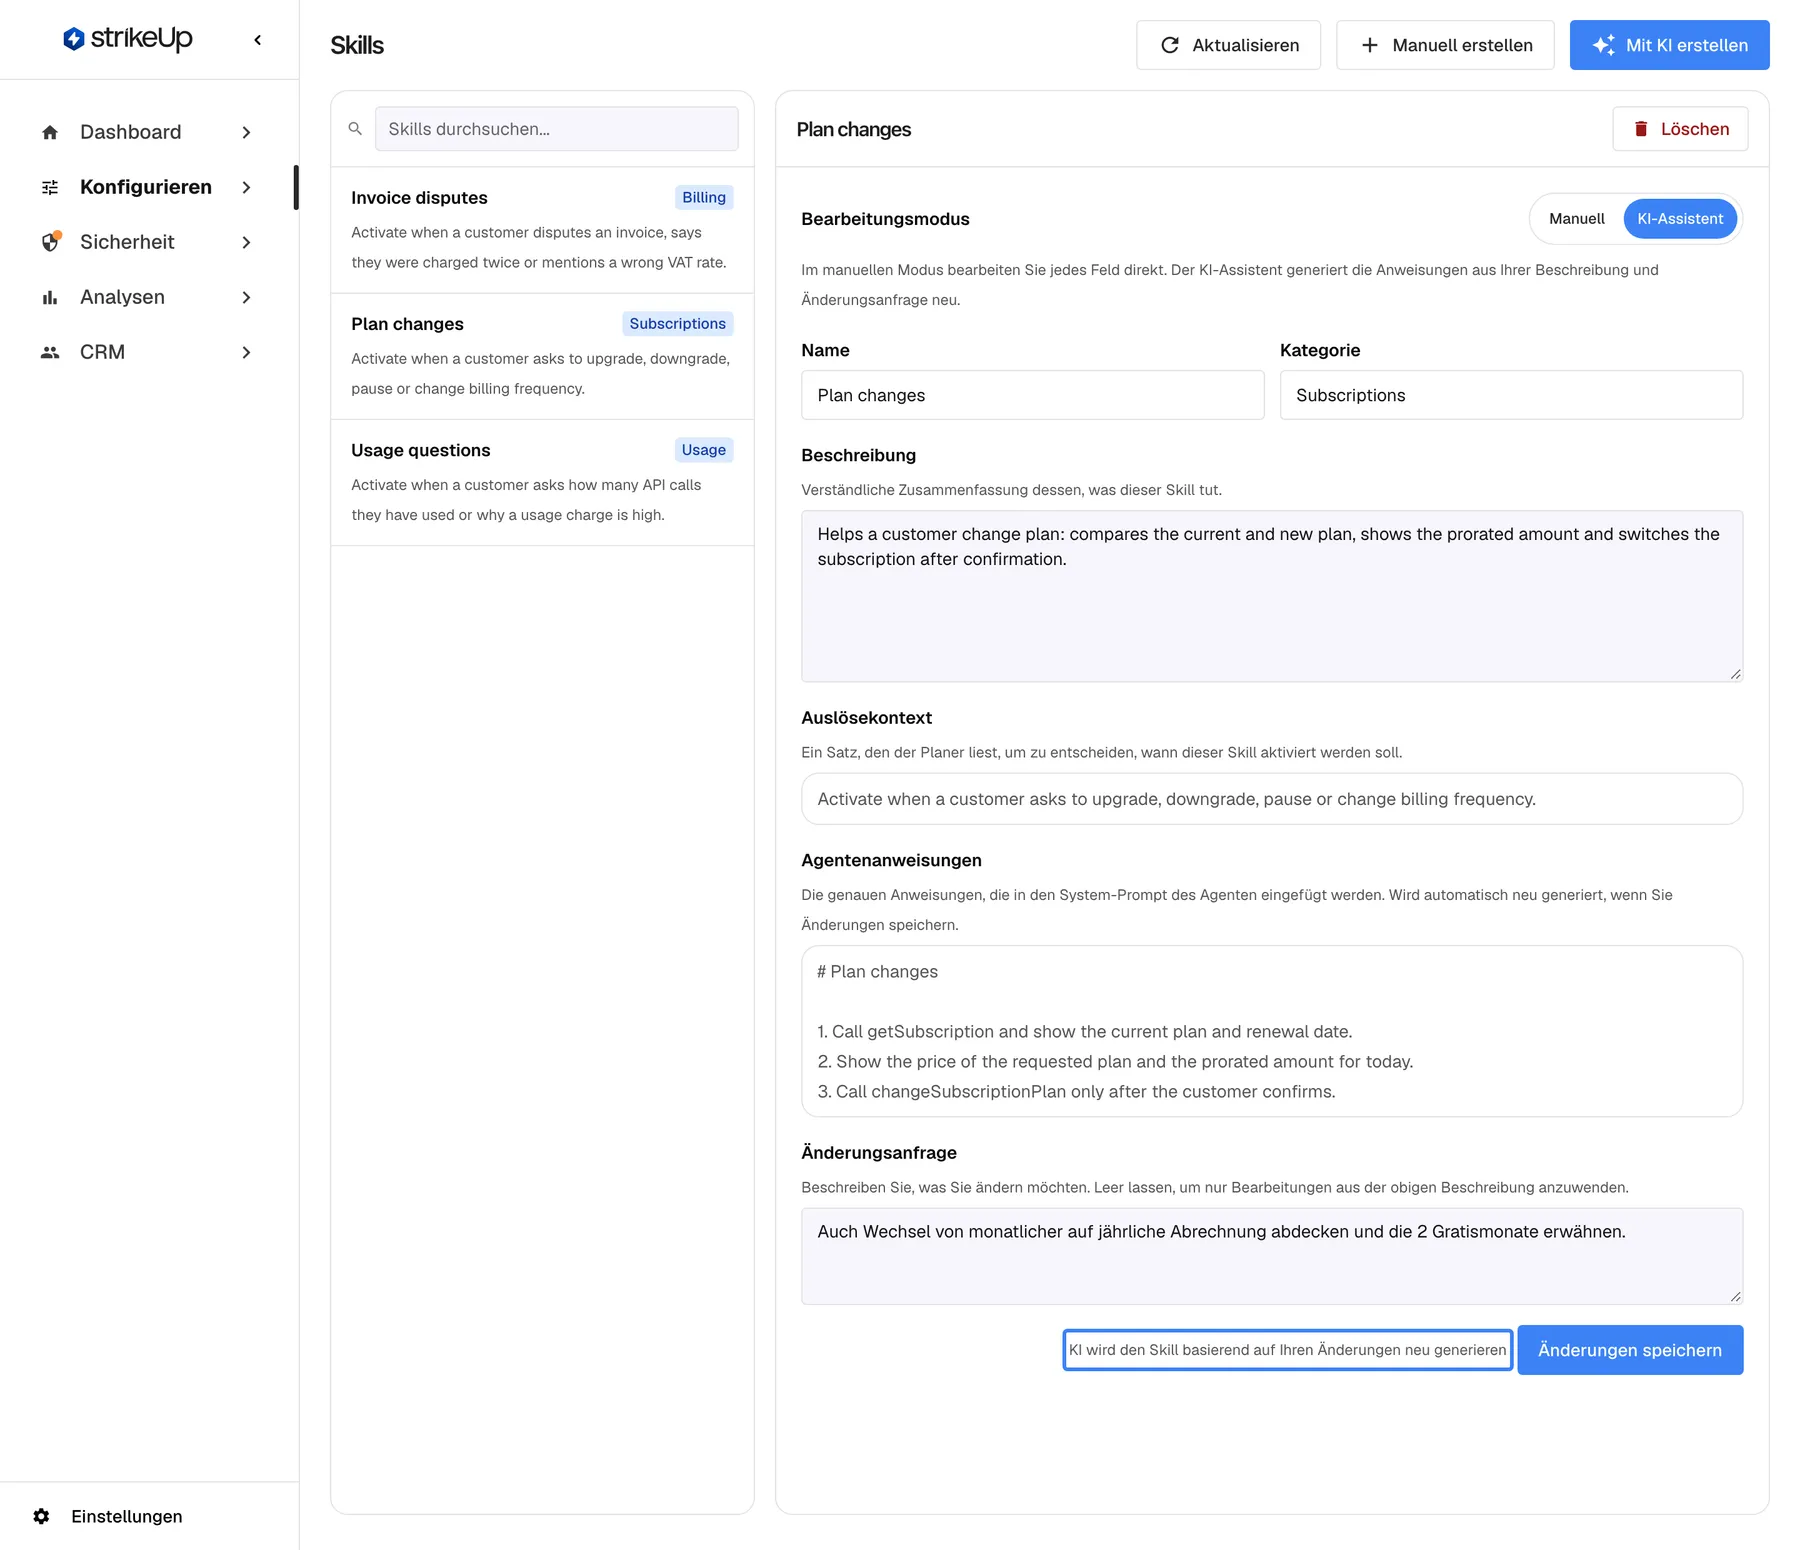The height and width of the screenshot is (1550, 1800).
Task: Click the Änderungsanfrage text area
Action: [x=1272, y=1256]
